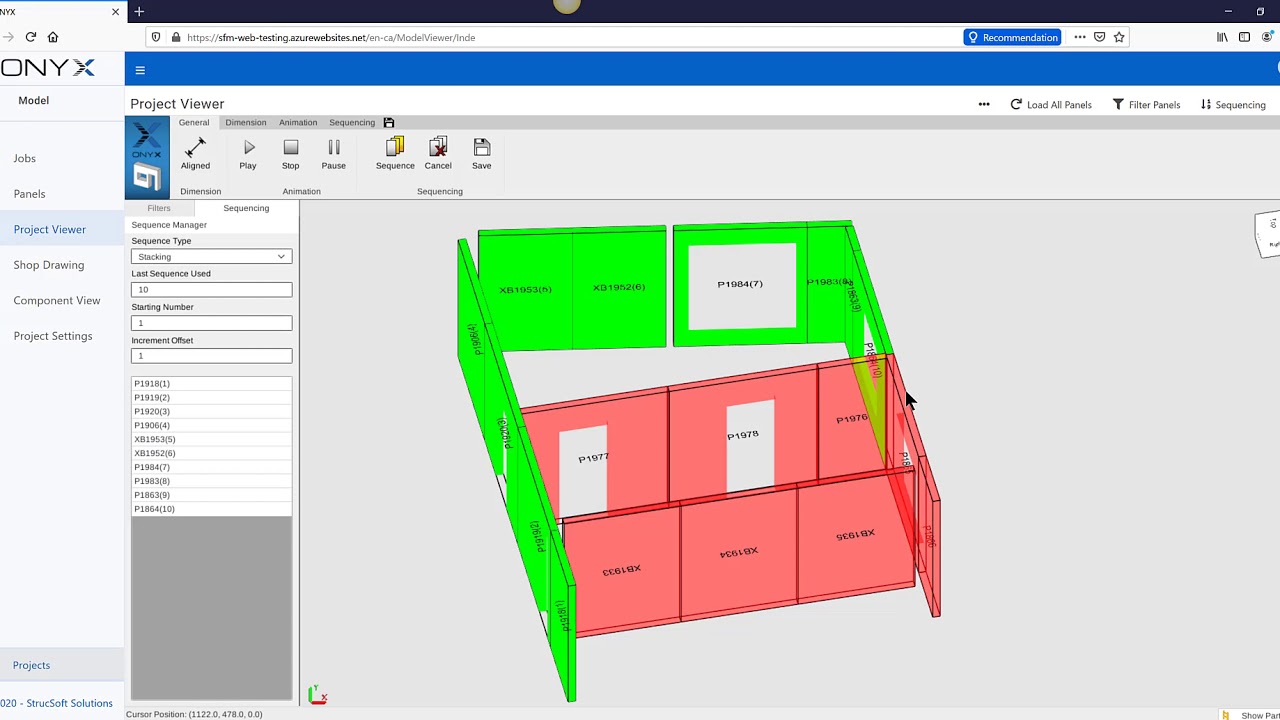
Task: Click the floppy disk icon beside Sequencing tab
Action: 389,122
